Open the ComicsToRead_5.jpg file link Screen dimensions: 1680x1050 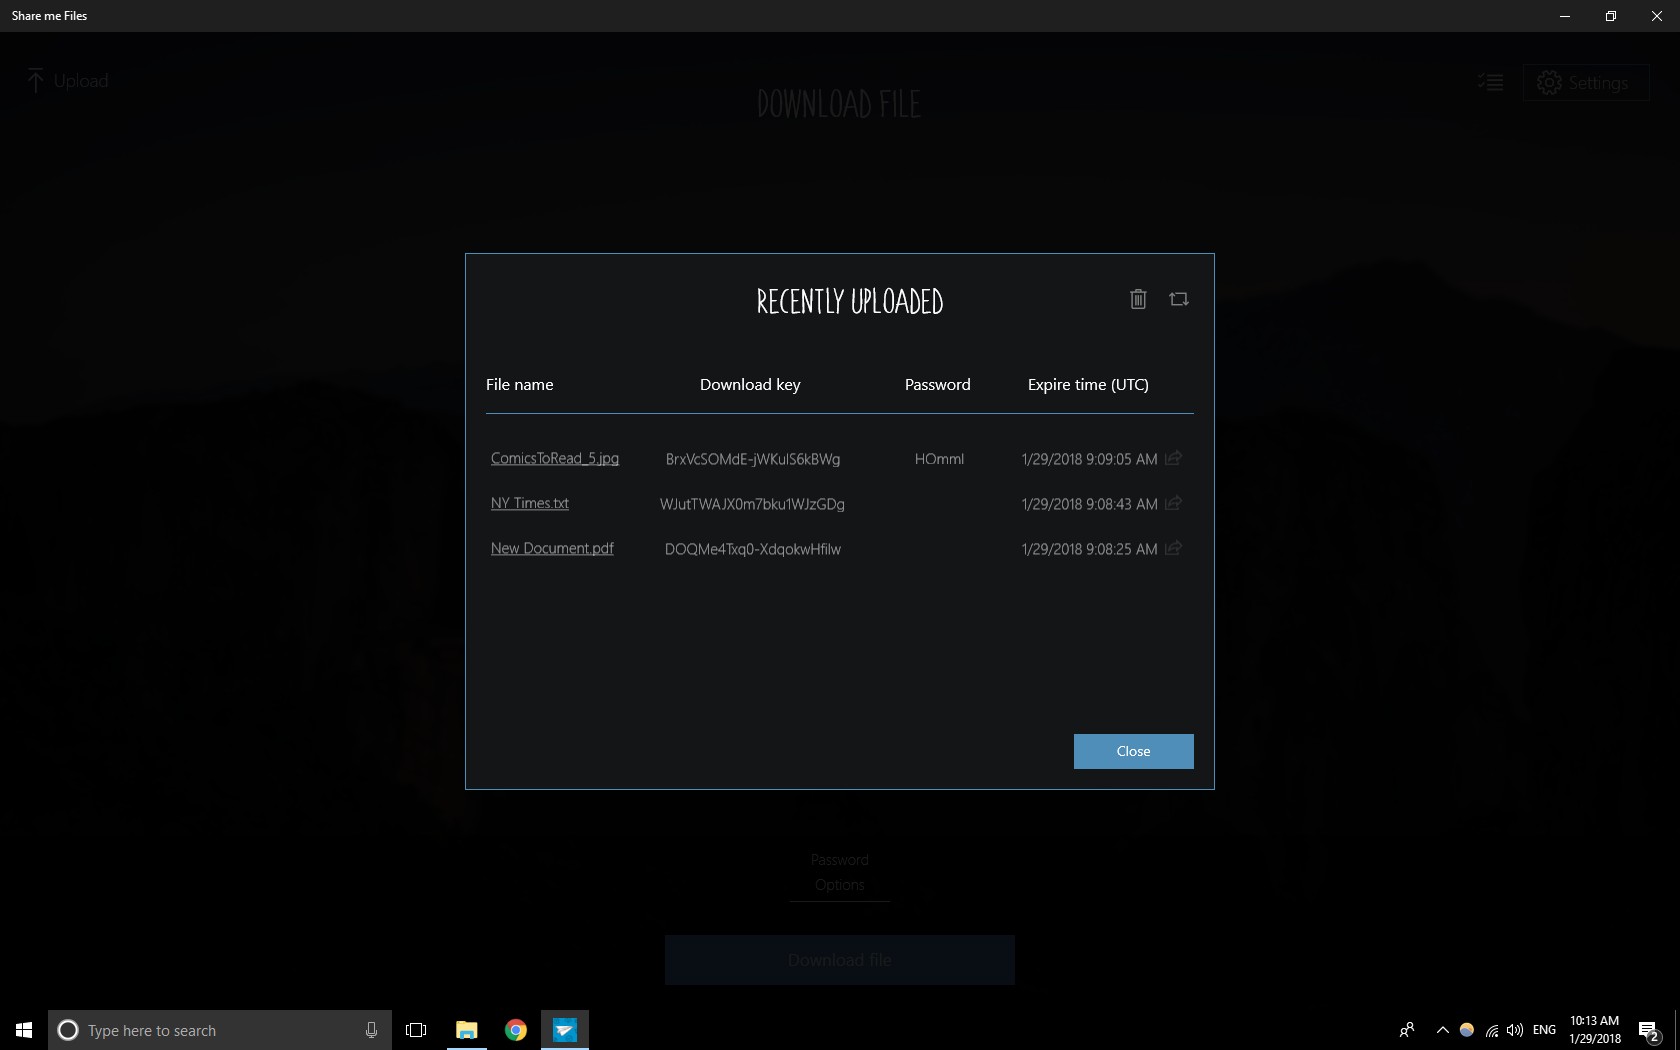point(554,458)
